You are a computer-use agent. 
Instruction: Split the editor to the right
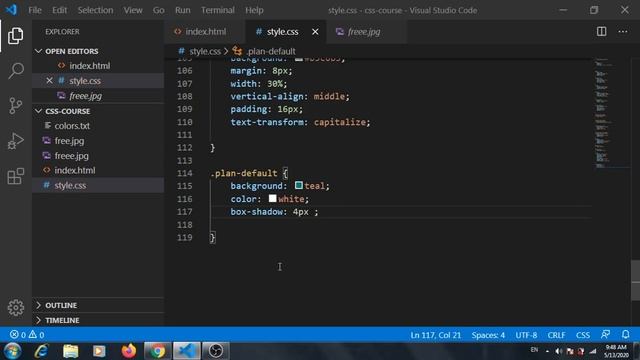[602, 31]
